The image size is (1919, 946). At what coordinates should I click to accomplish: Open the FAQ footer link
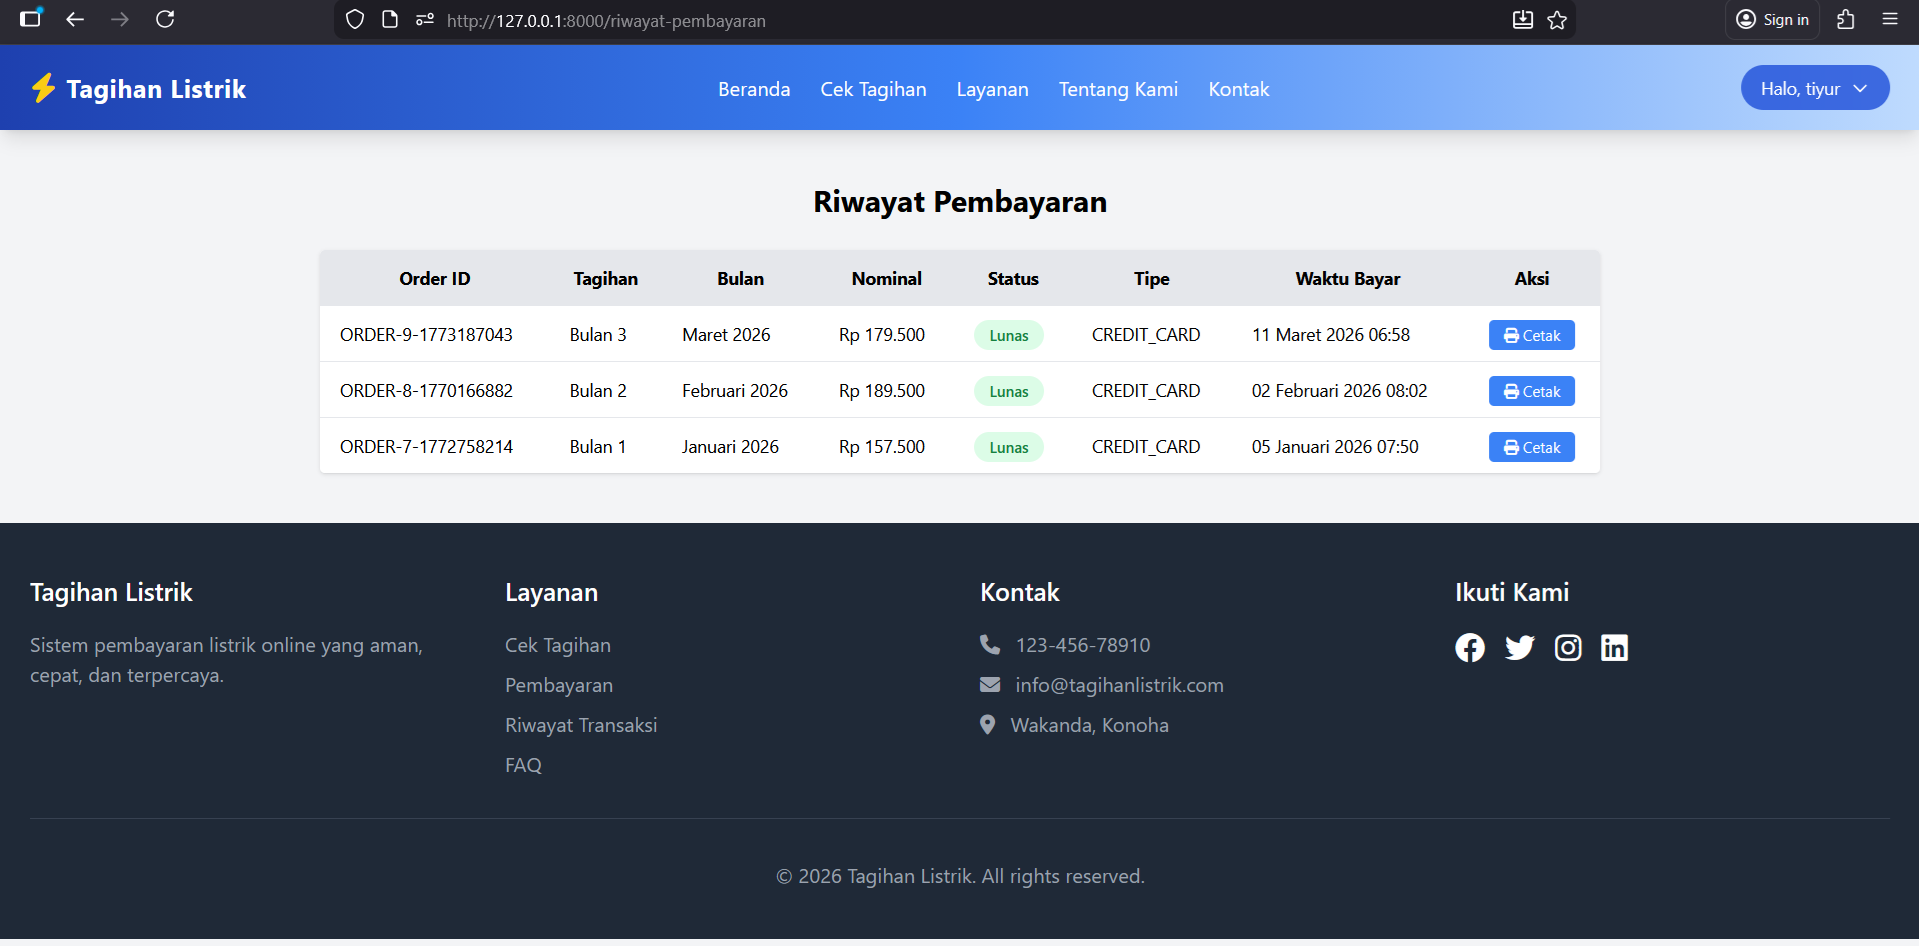(523, 765)
